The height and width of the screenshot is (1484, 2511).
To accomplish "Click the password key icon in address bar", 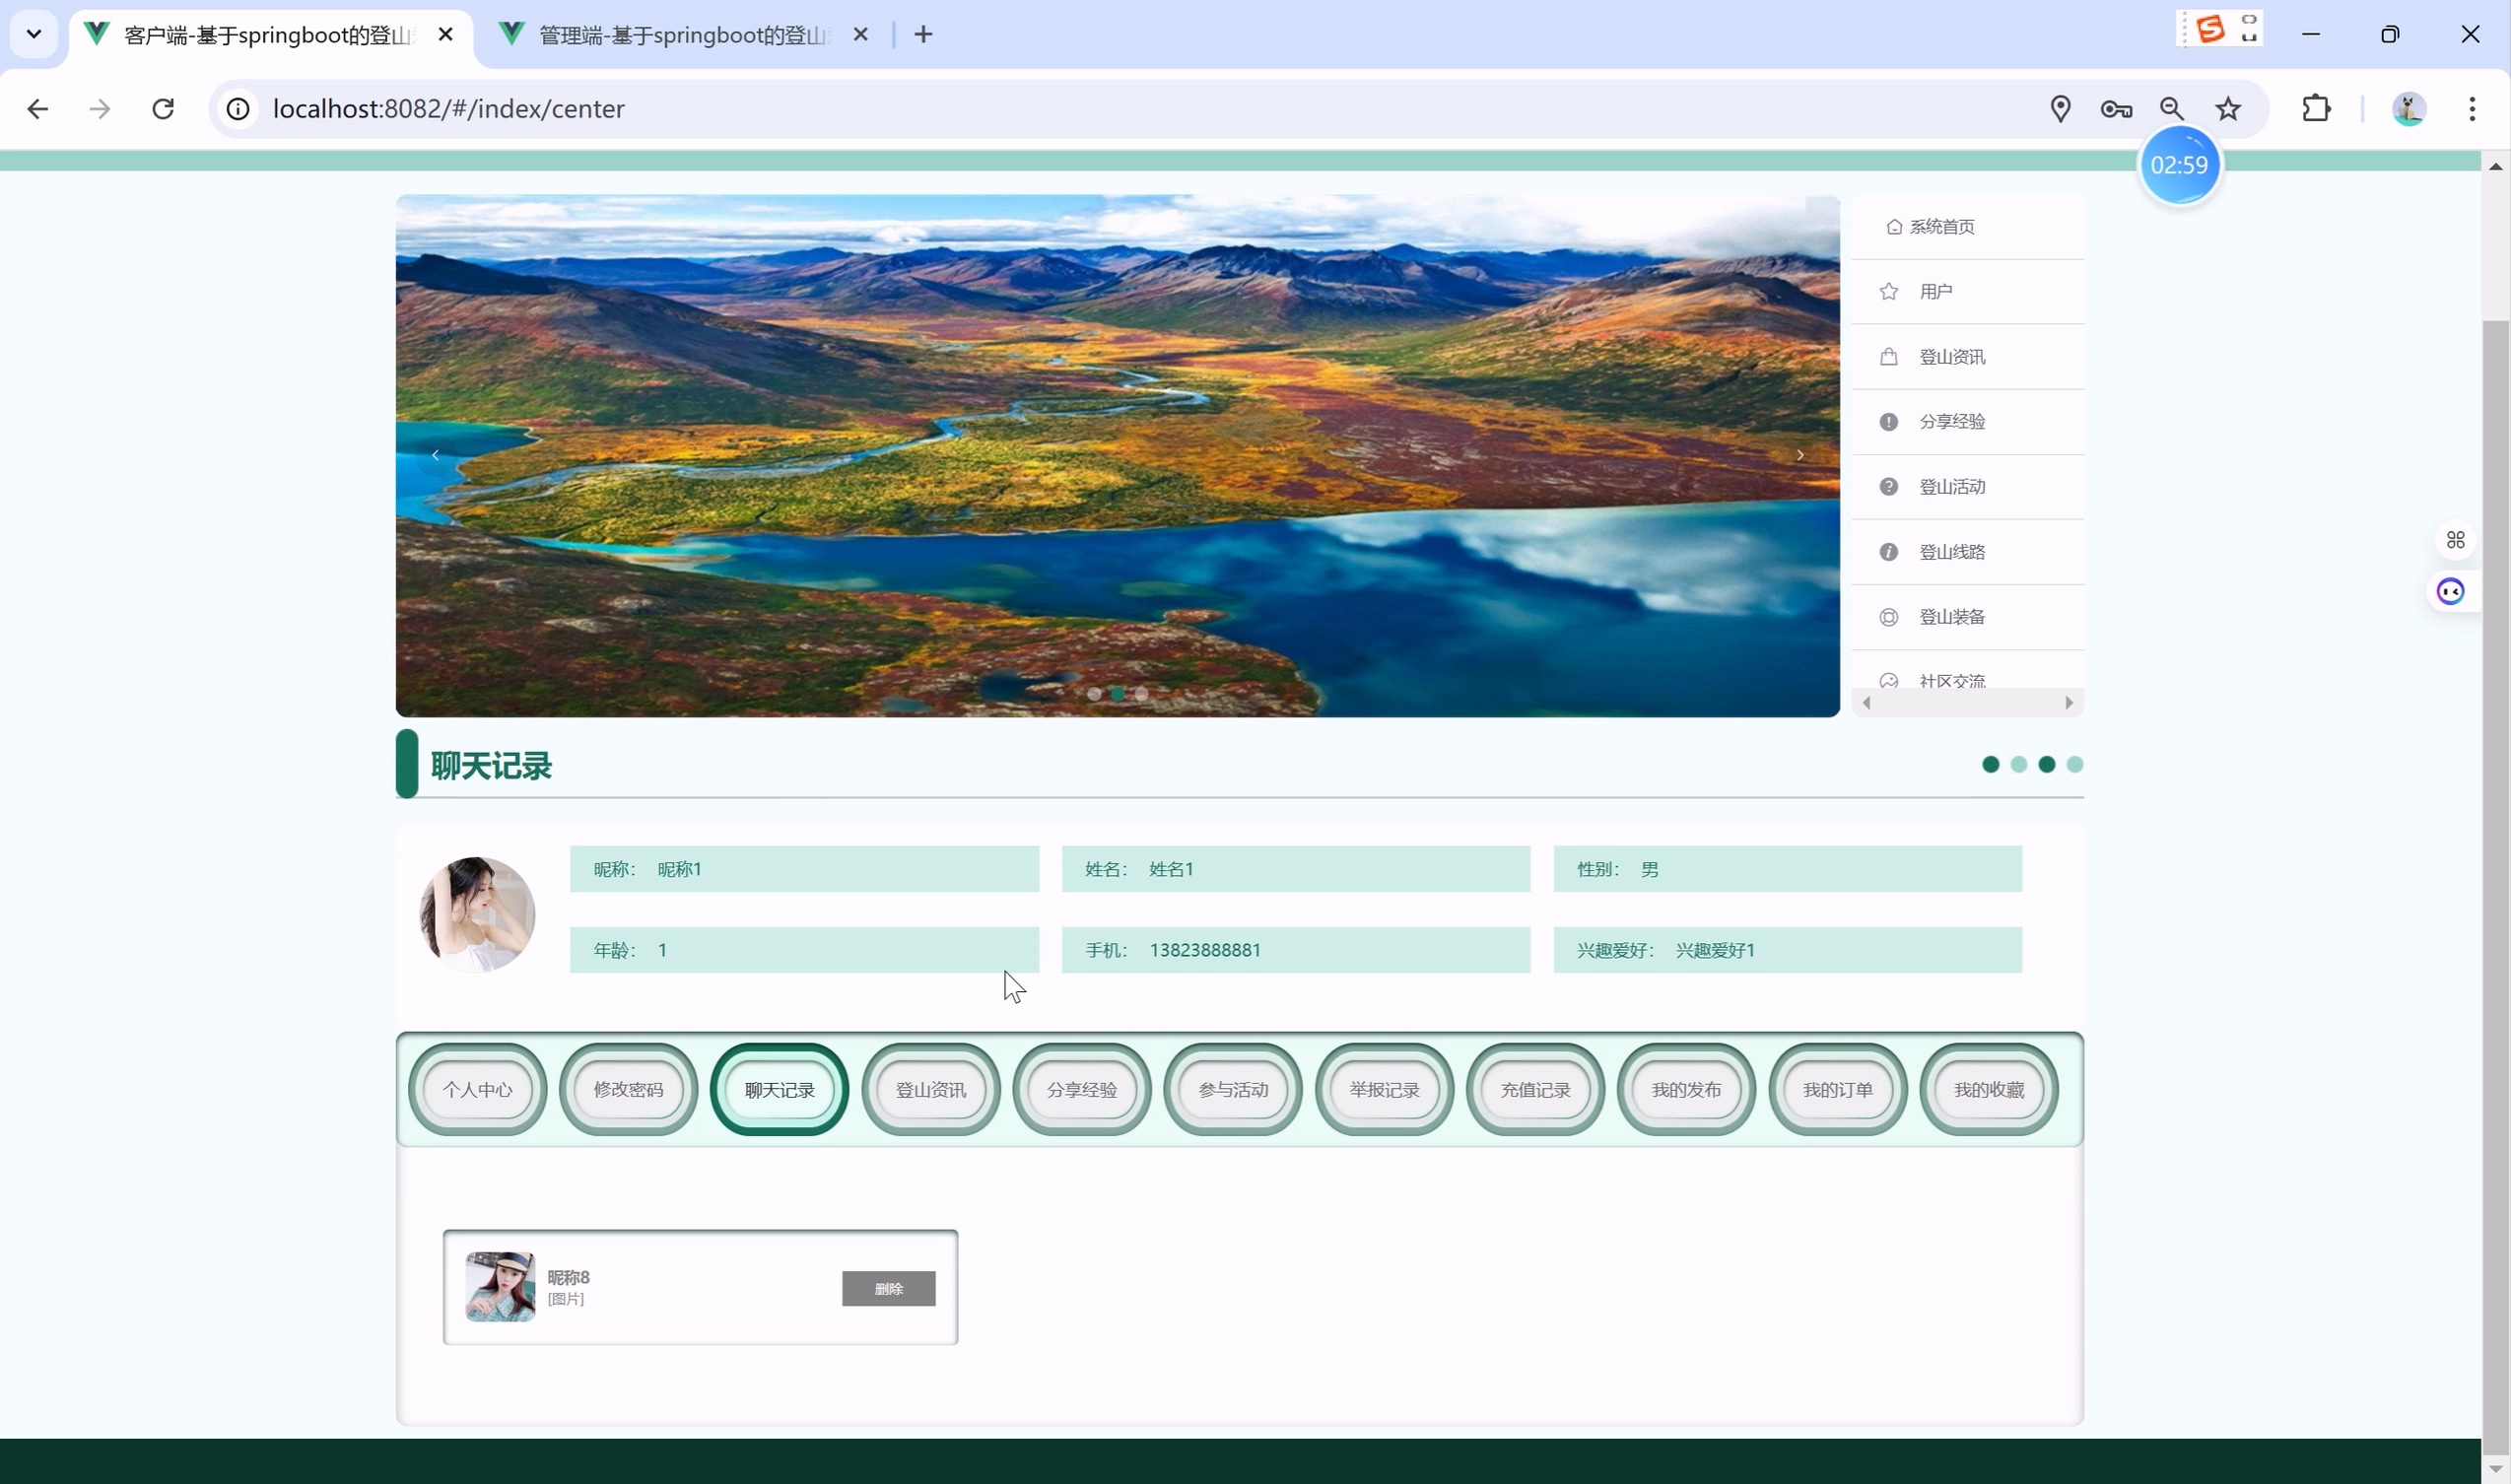I will tap(2116, 109).
